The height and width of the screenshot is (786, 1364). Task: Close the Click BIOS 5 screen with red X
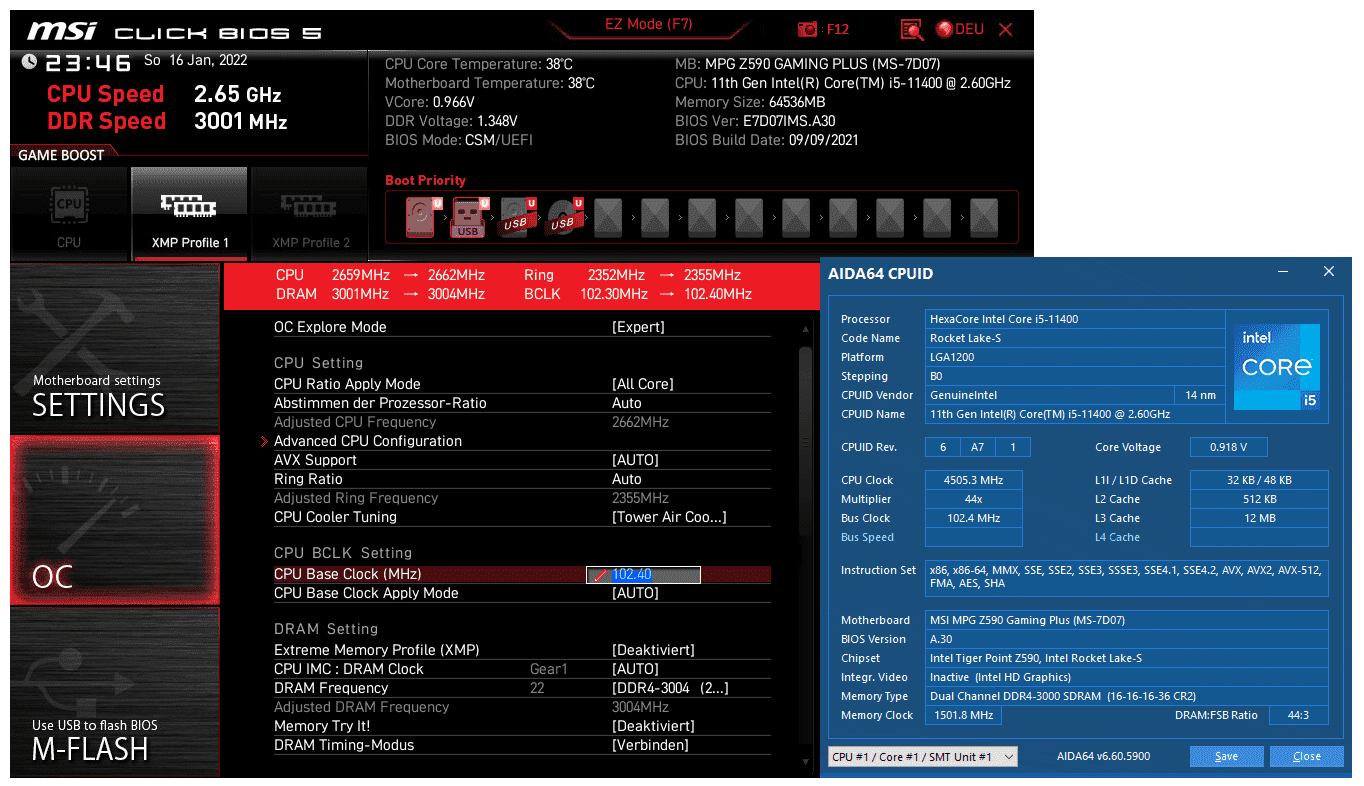click(1006, 29)
